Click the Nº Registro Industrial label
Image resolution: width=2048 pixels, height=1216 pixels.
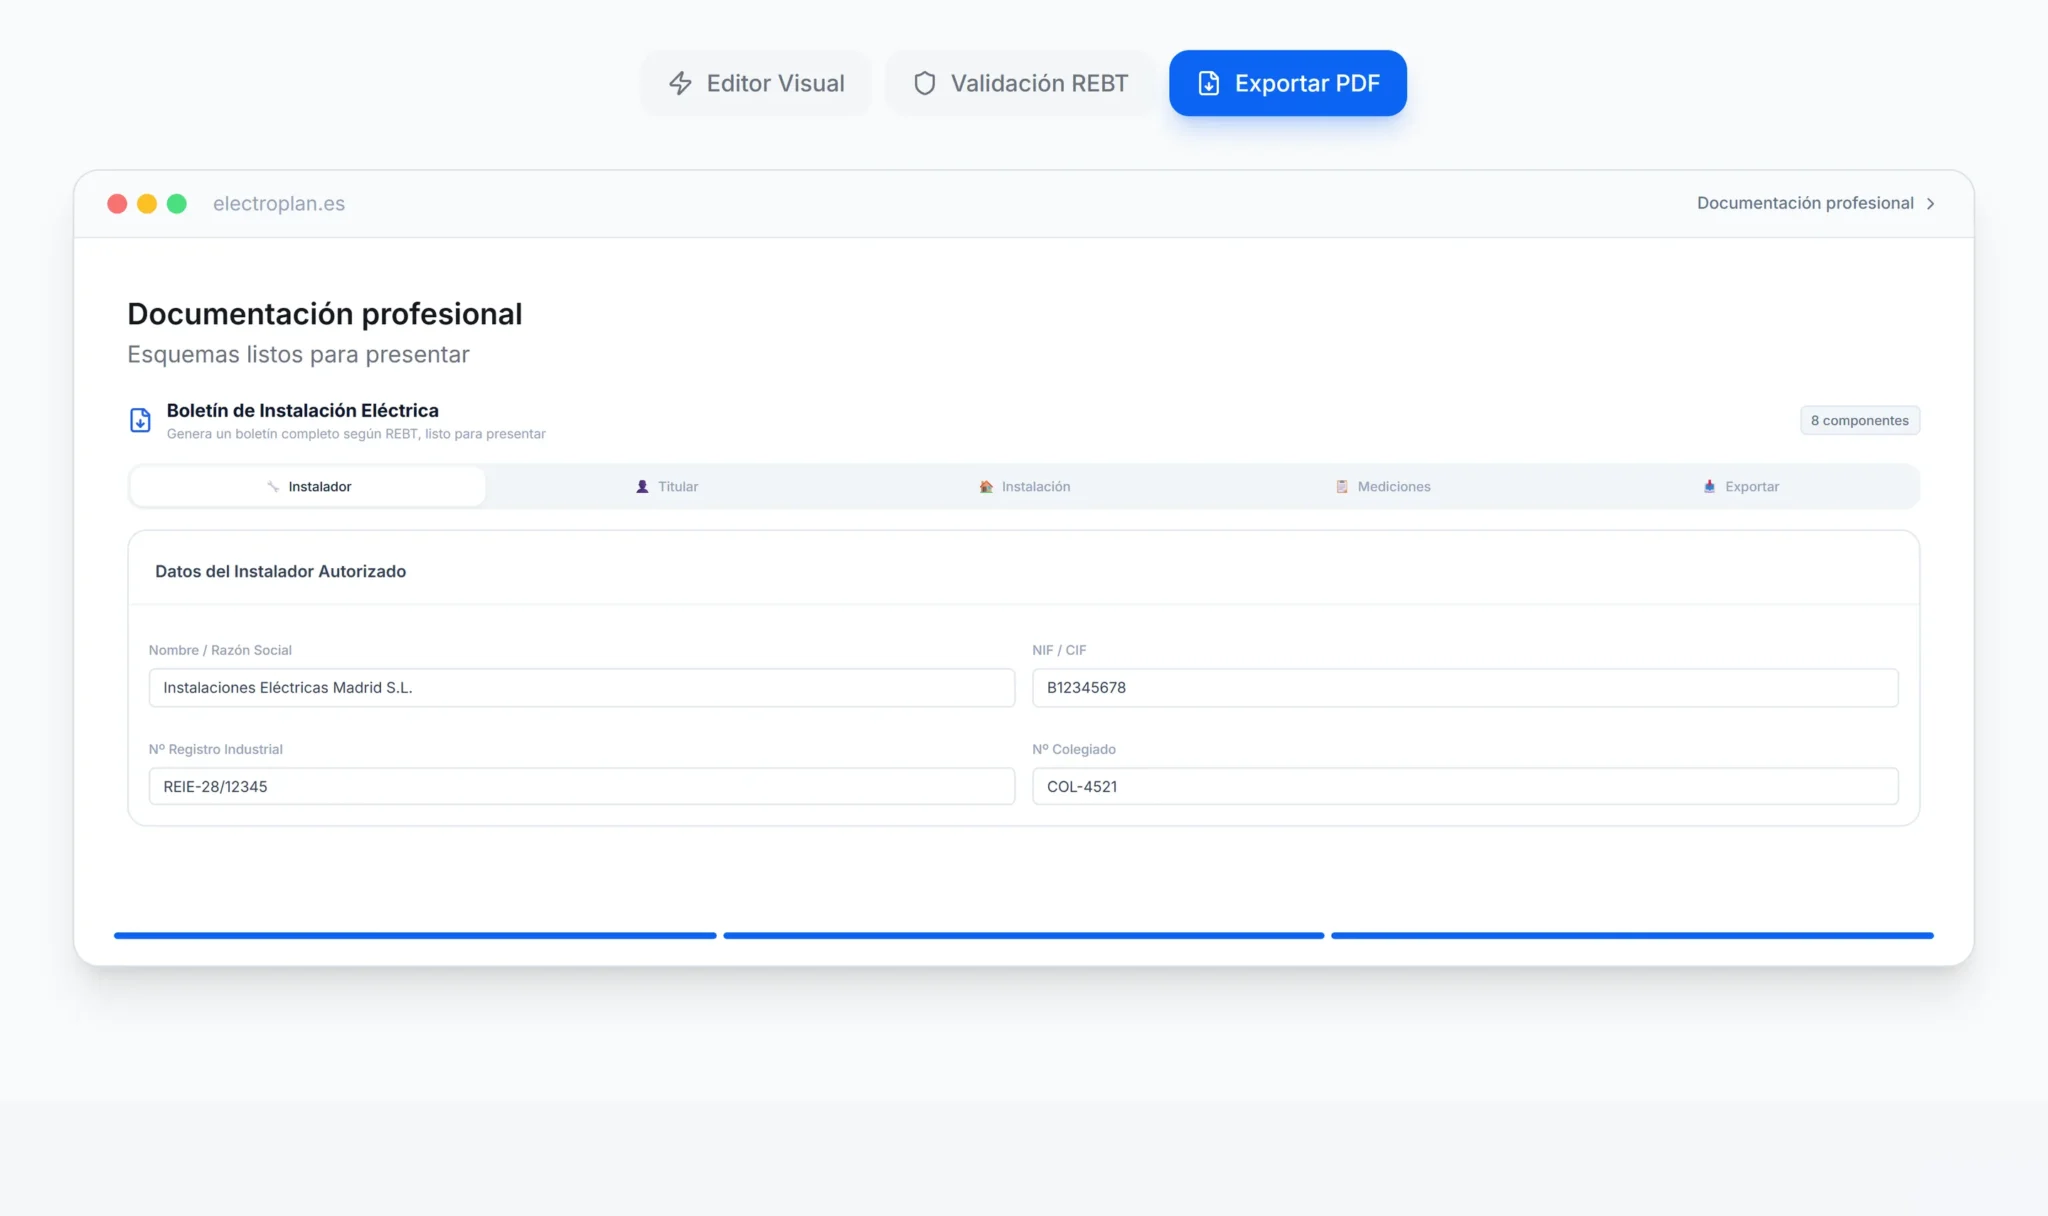216,749
